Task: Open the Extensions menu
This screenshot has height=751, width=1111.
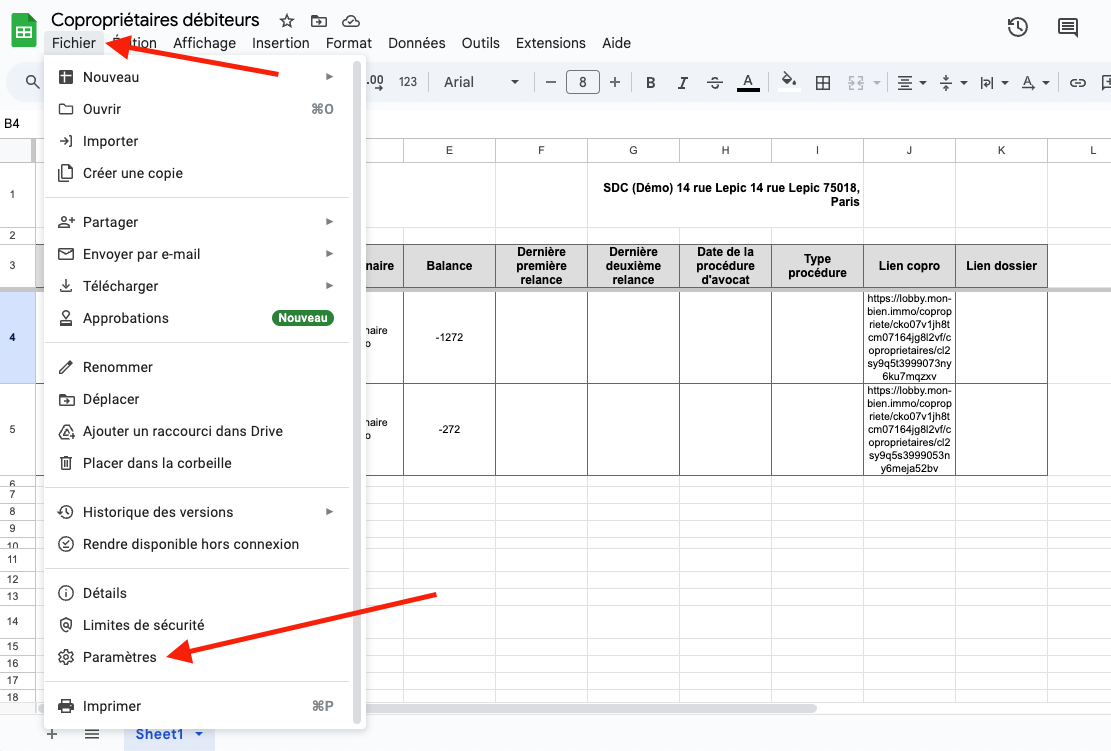Action: tap(551, 43)
